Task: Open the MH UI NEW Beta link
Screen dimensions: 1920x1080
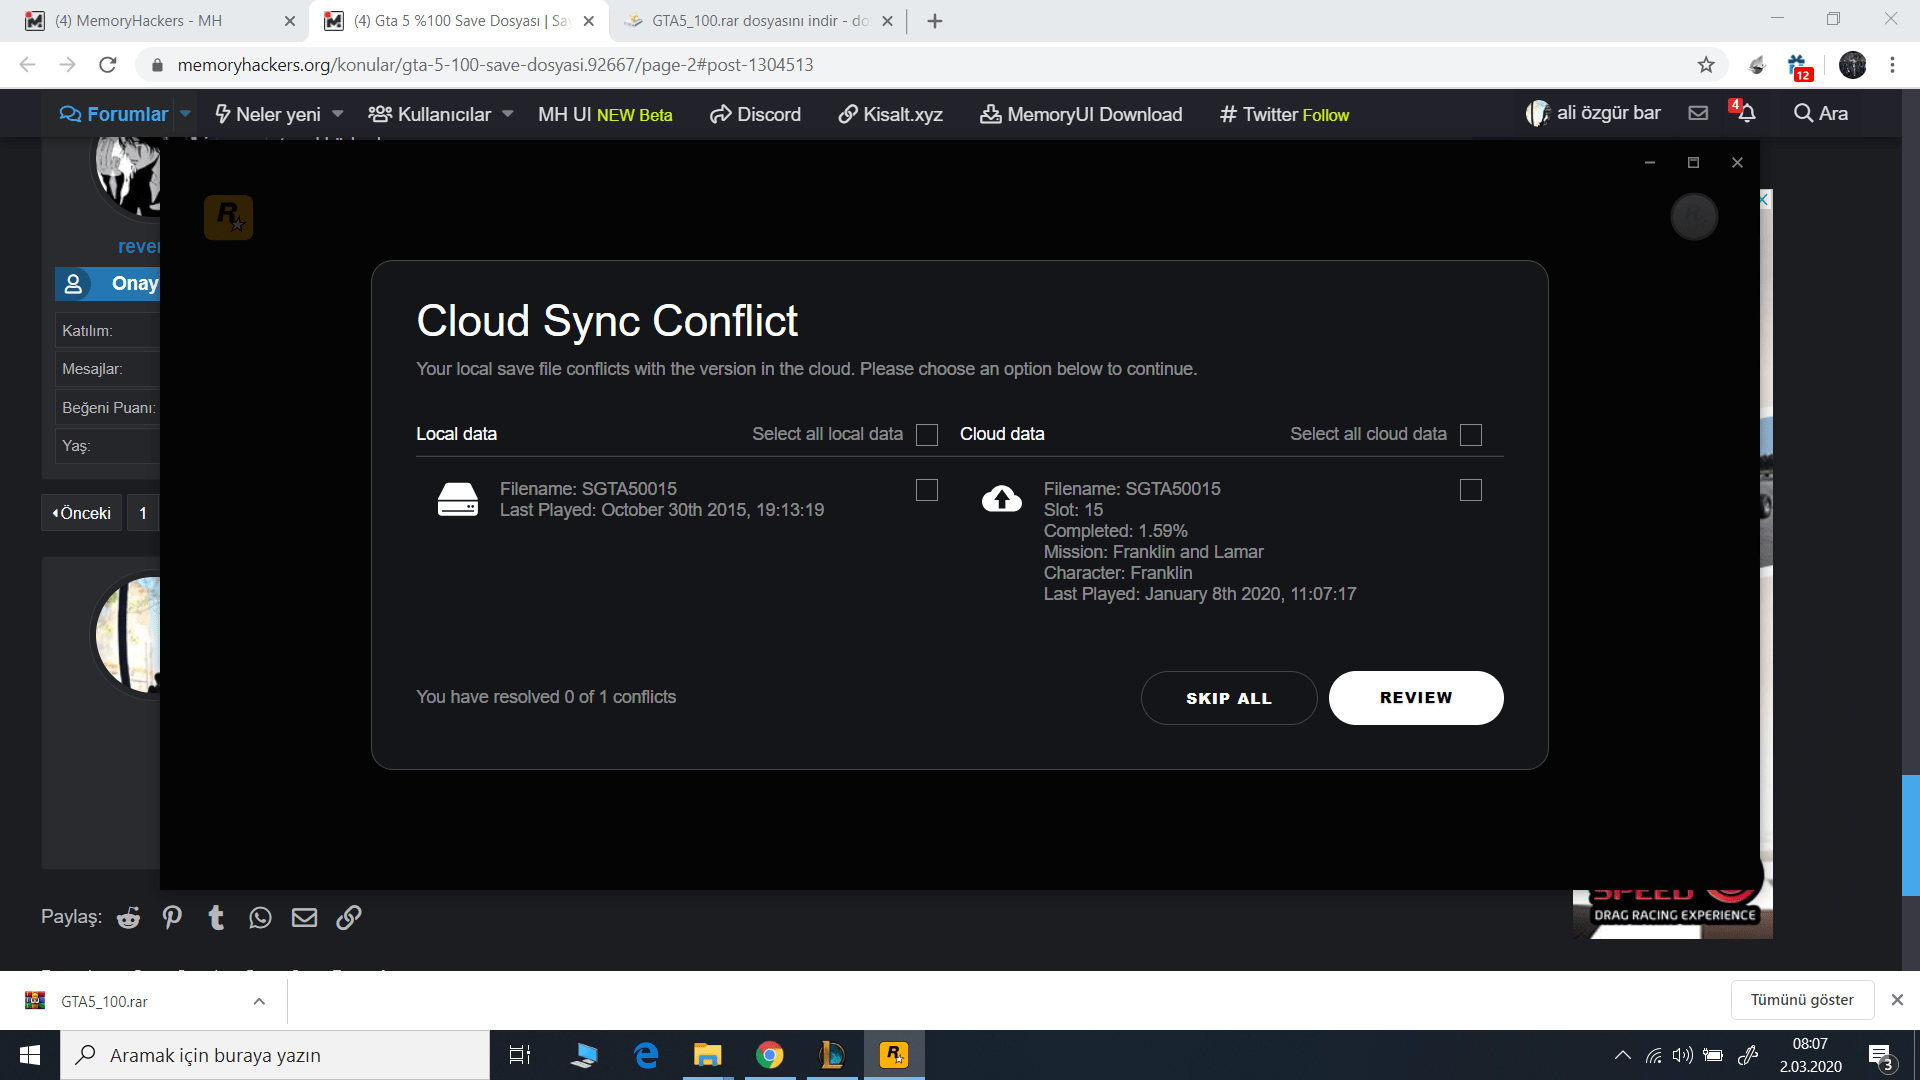Action: 605,114
